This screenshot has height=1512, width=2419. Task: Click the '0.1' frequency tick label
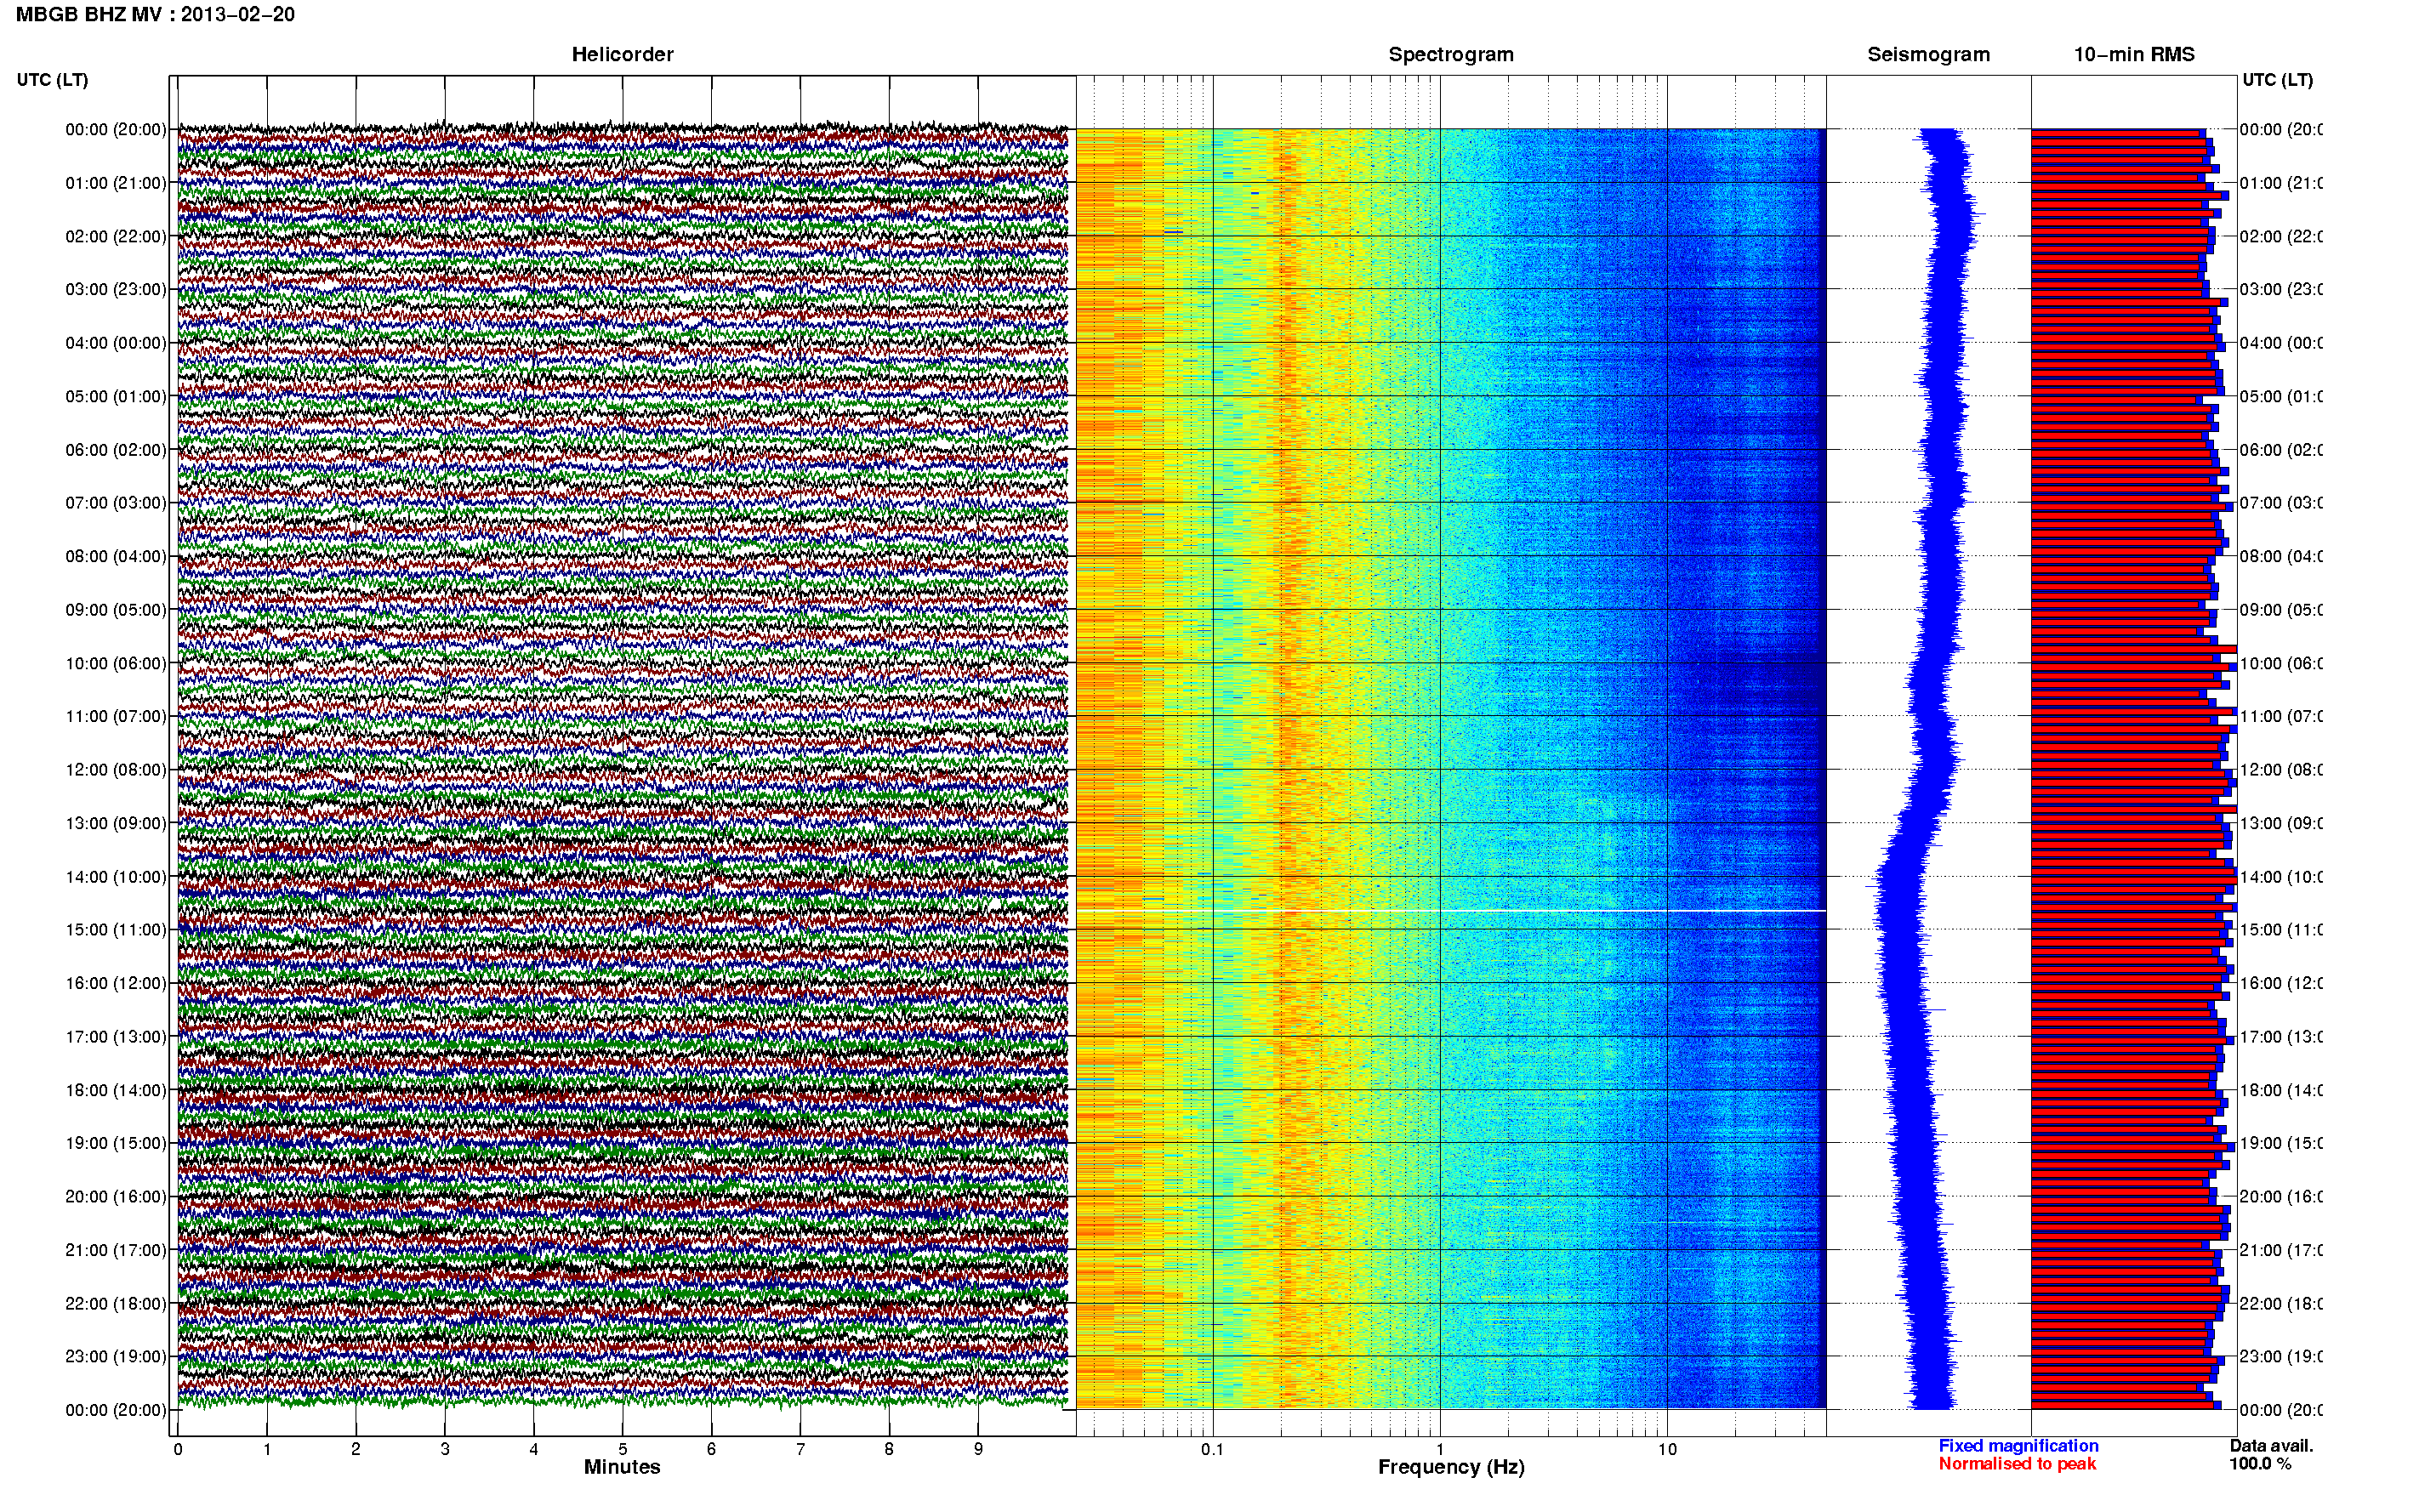point(1212,1449)
